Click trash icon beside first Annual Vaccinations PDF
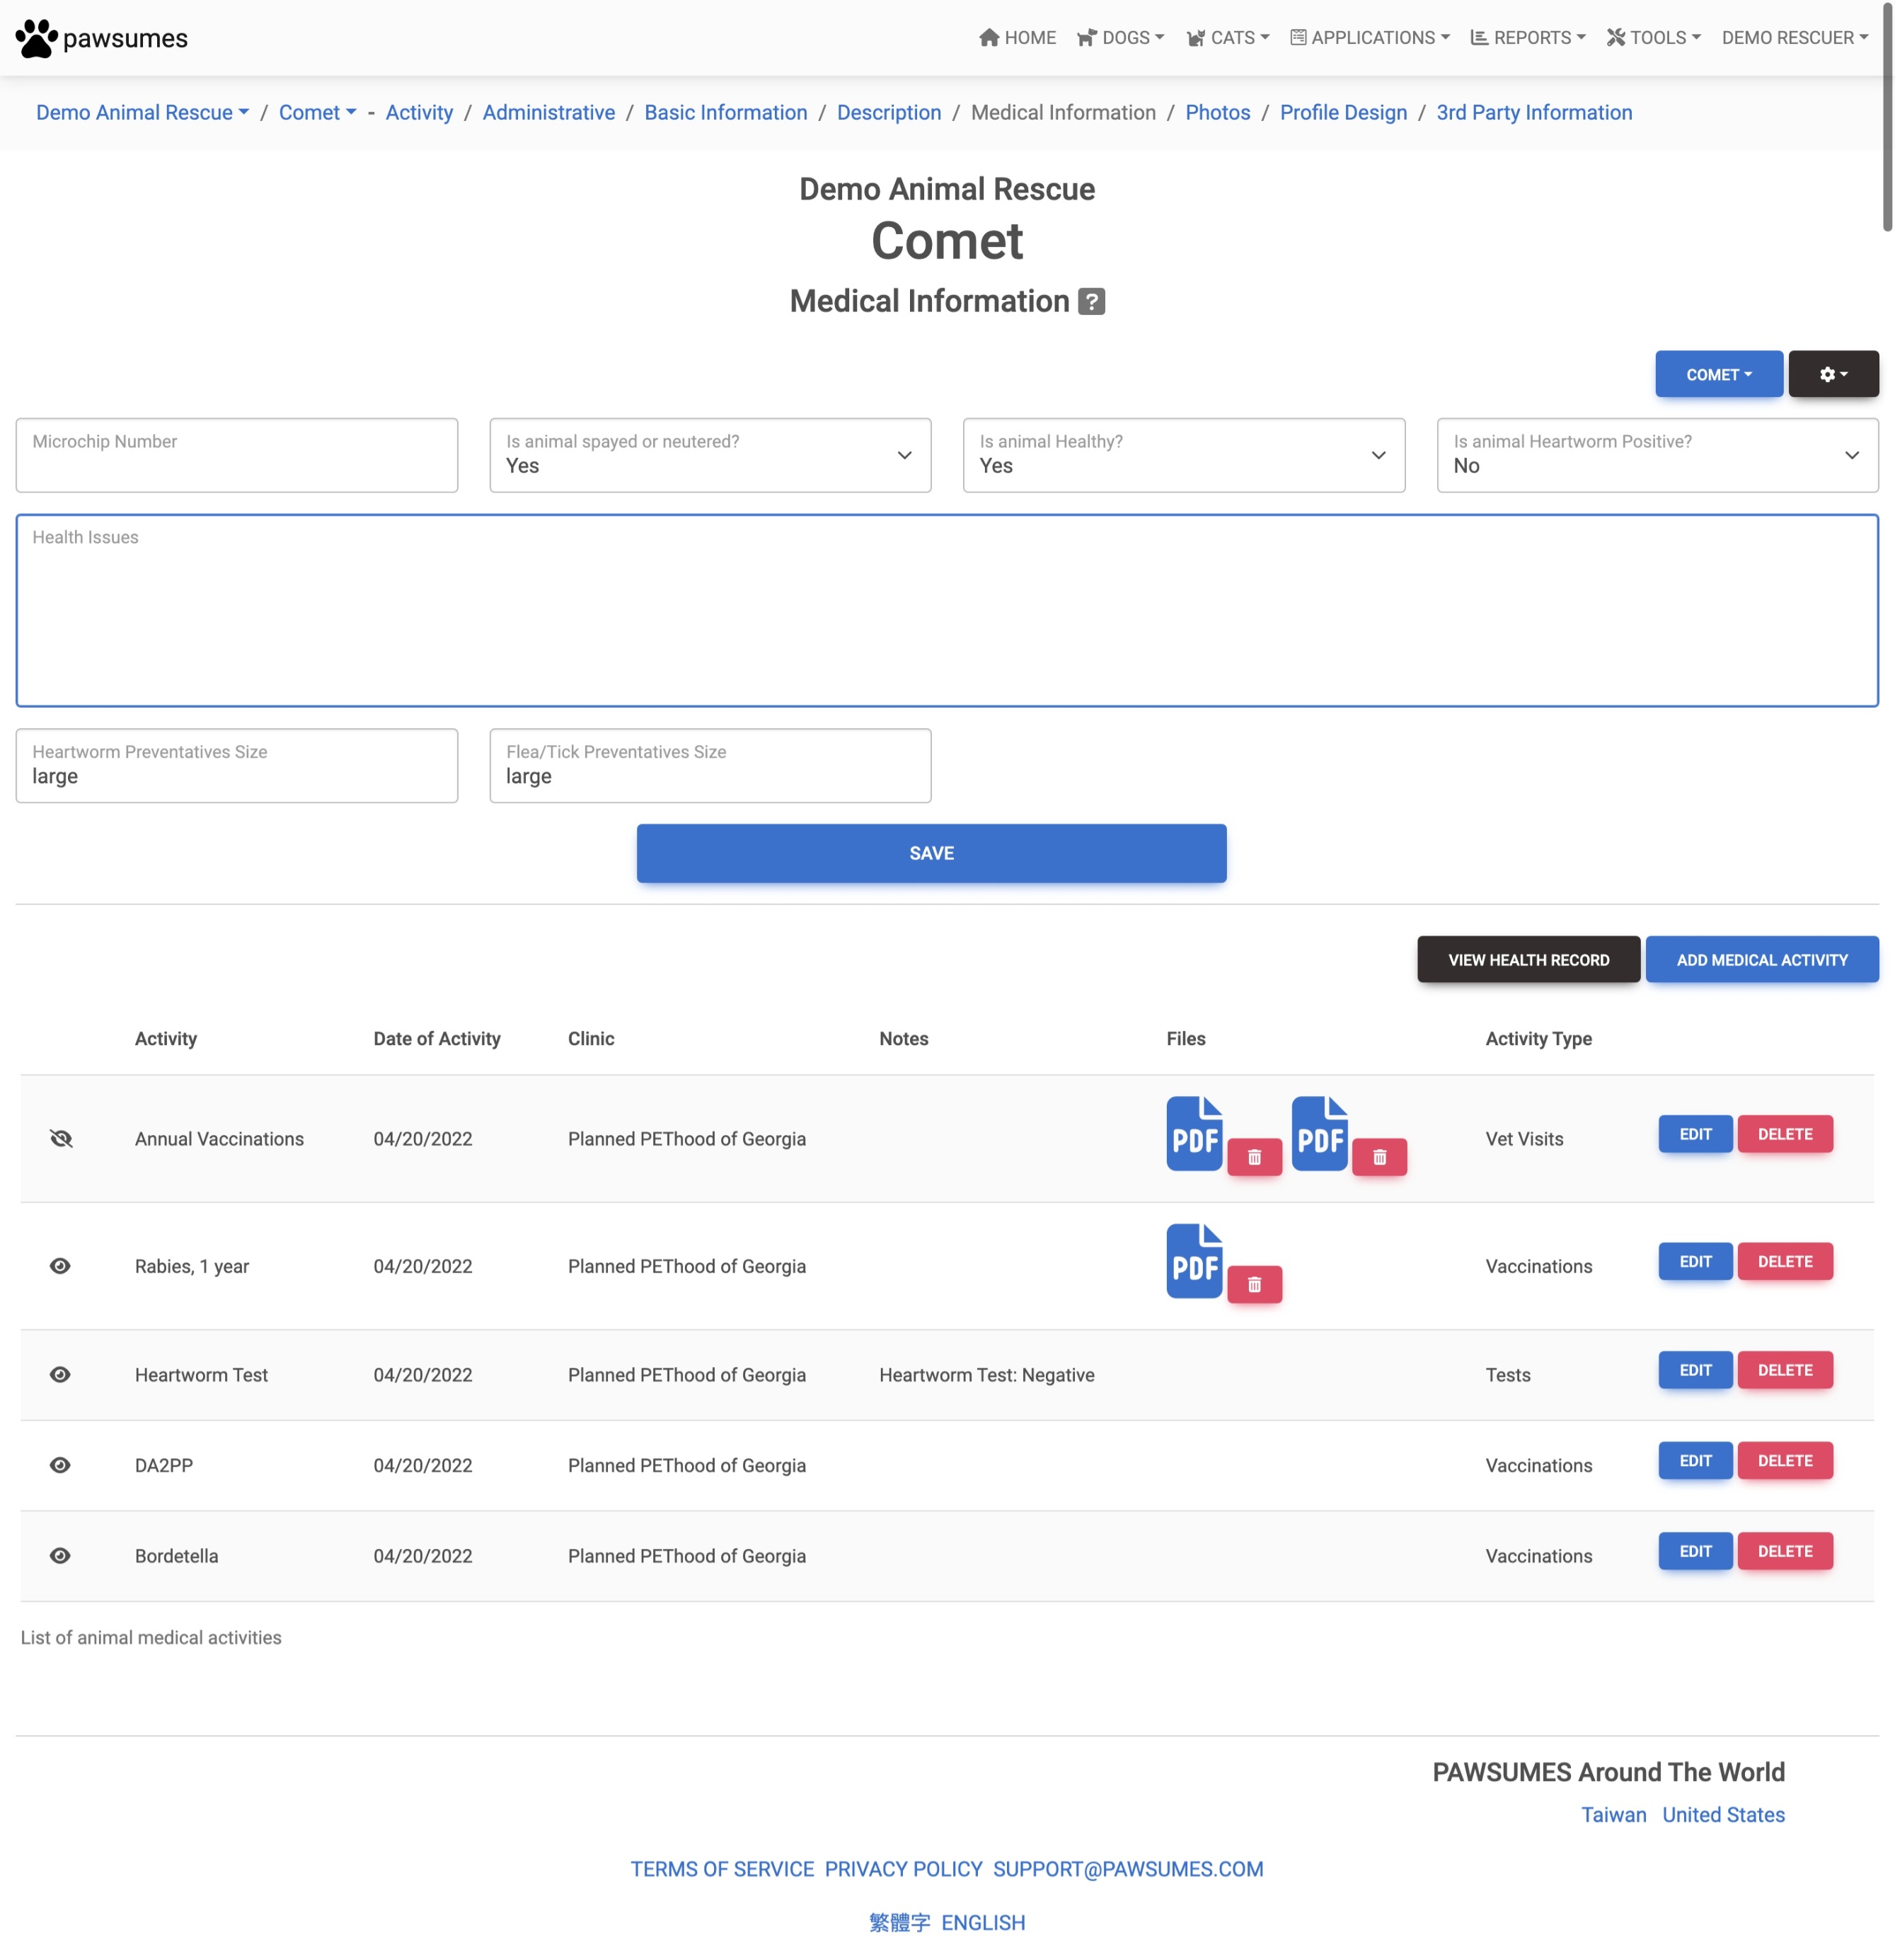Screen dimensions: 1895x1960 pos(1254,1157)
